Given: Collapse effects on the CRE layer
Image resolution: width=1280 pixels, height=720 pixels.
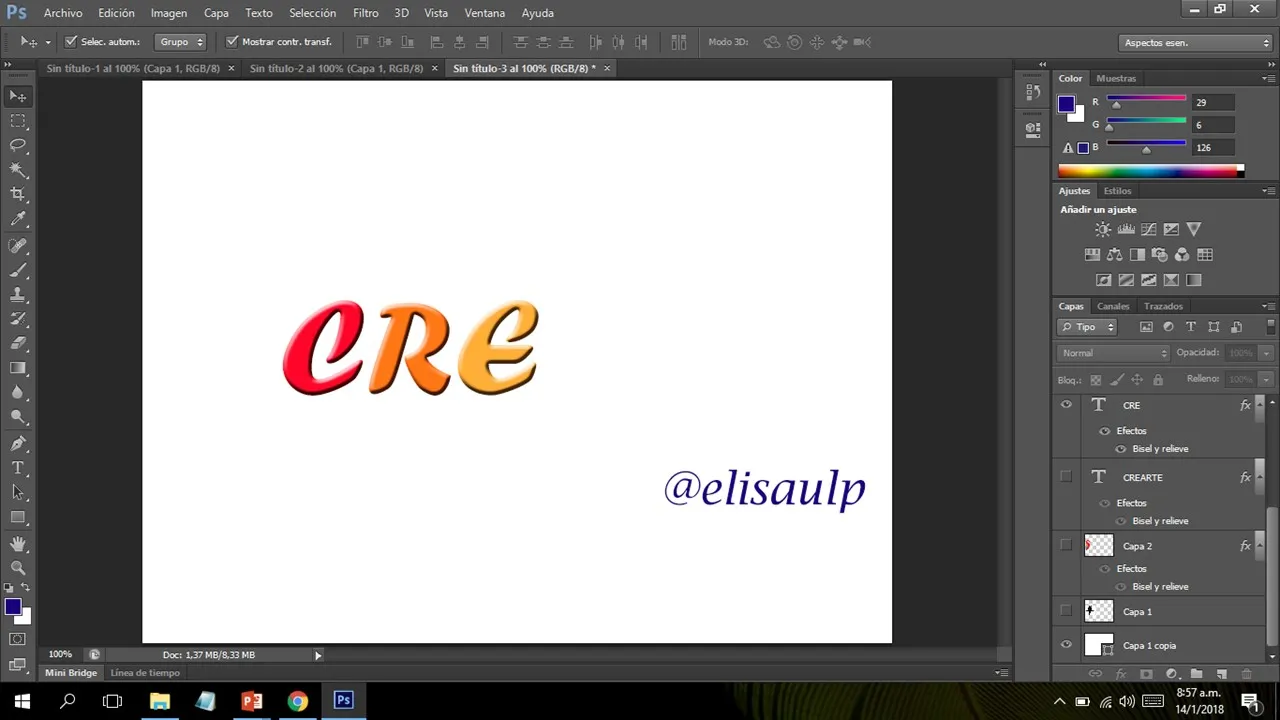Looking at the screenshot, I should (1259, 405).
